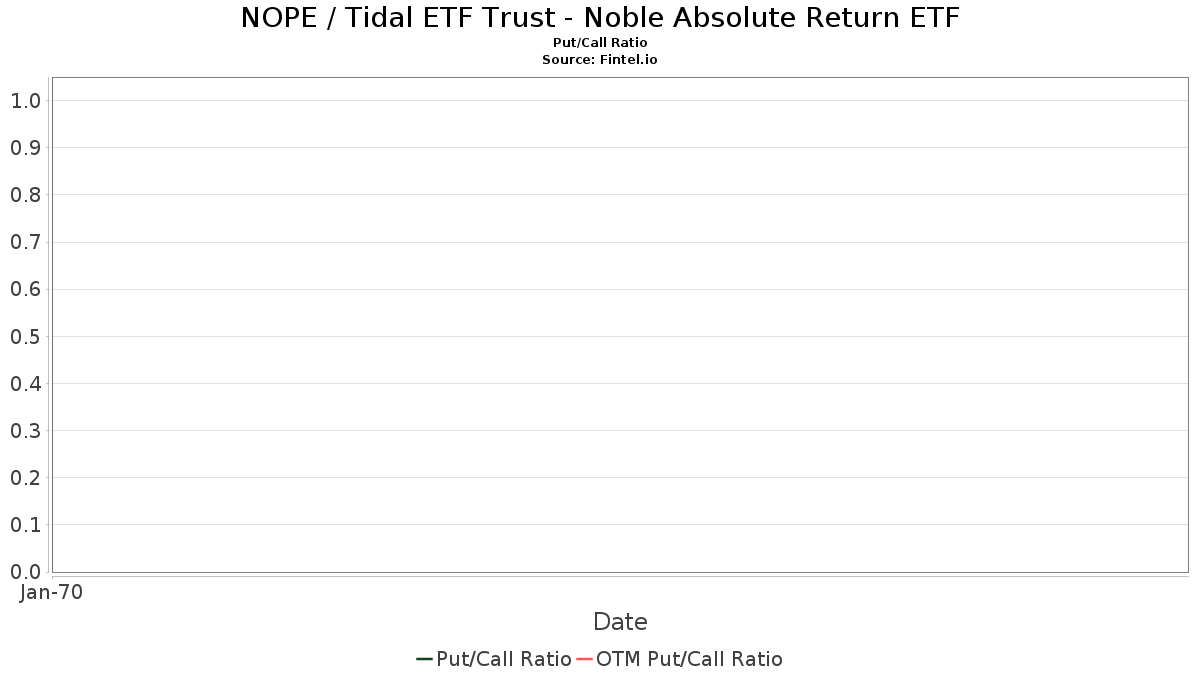The height and width of the screenshot is (675, 1200).
Task: Click the 0.5 y-axis tick label
Action: coord(25,336)
